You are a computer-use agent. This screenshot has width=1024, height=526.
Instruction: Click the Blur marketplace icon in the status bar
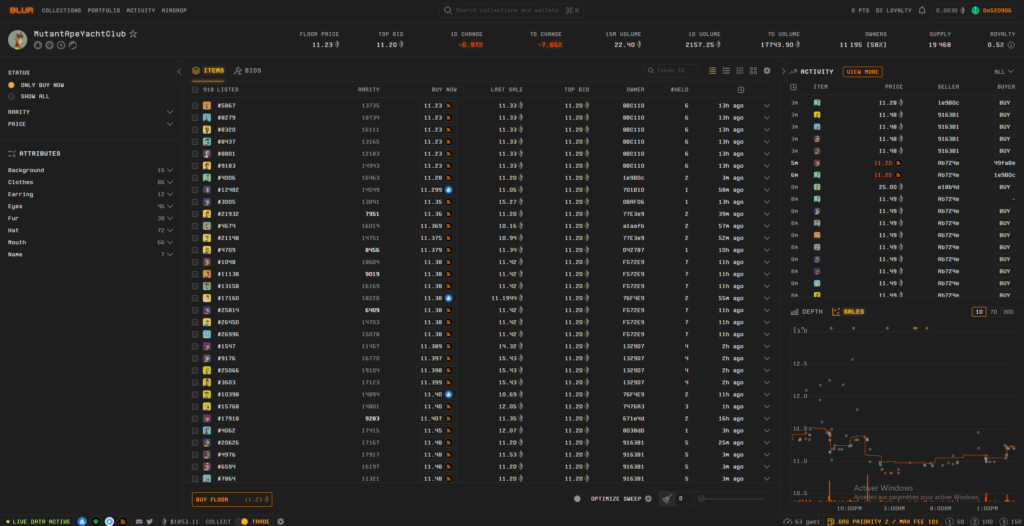pos(123,521)
